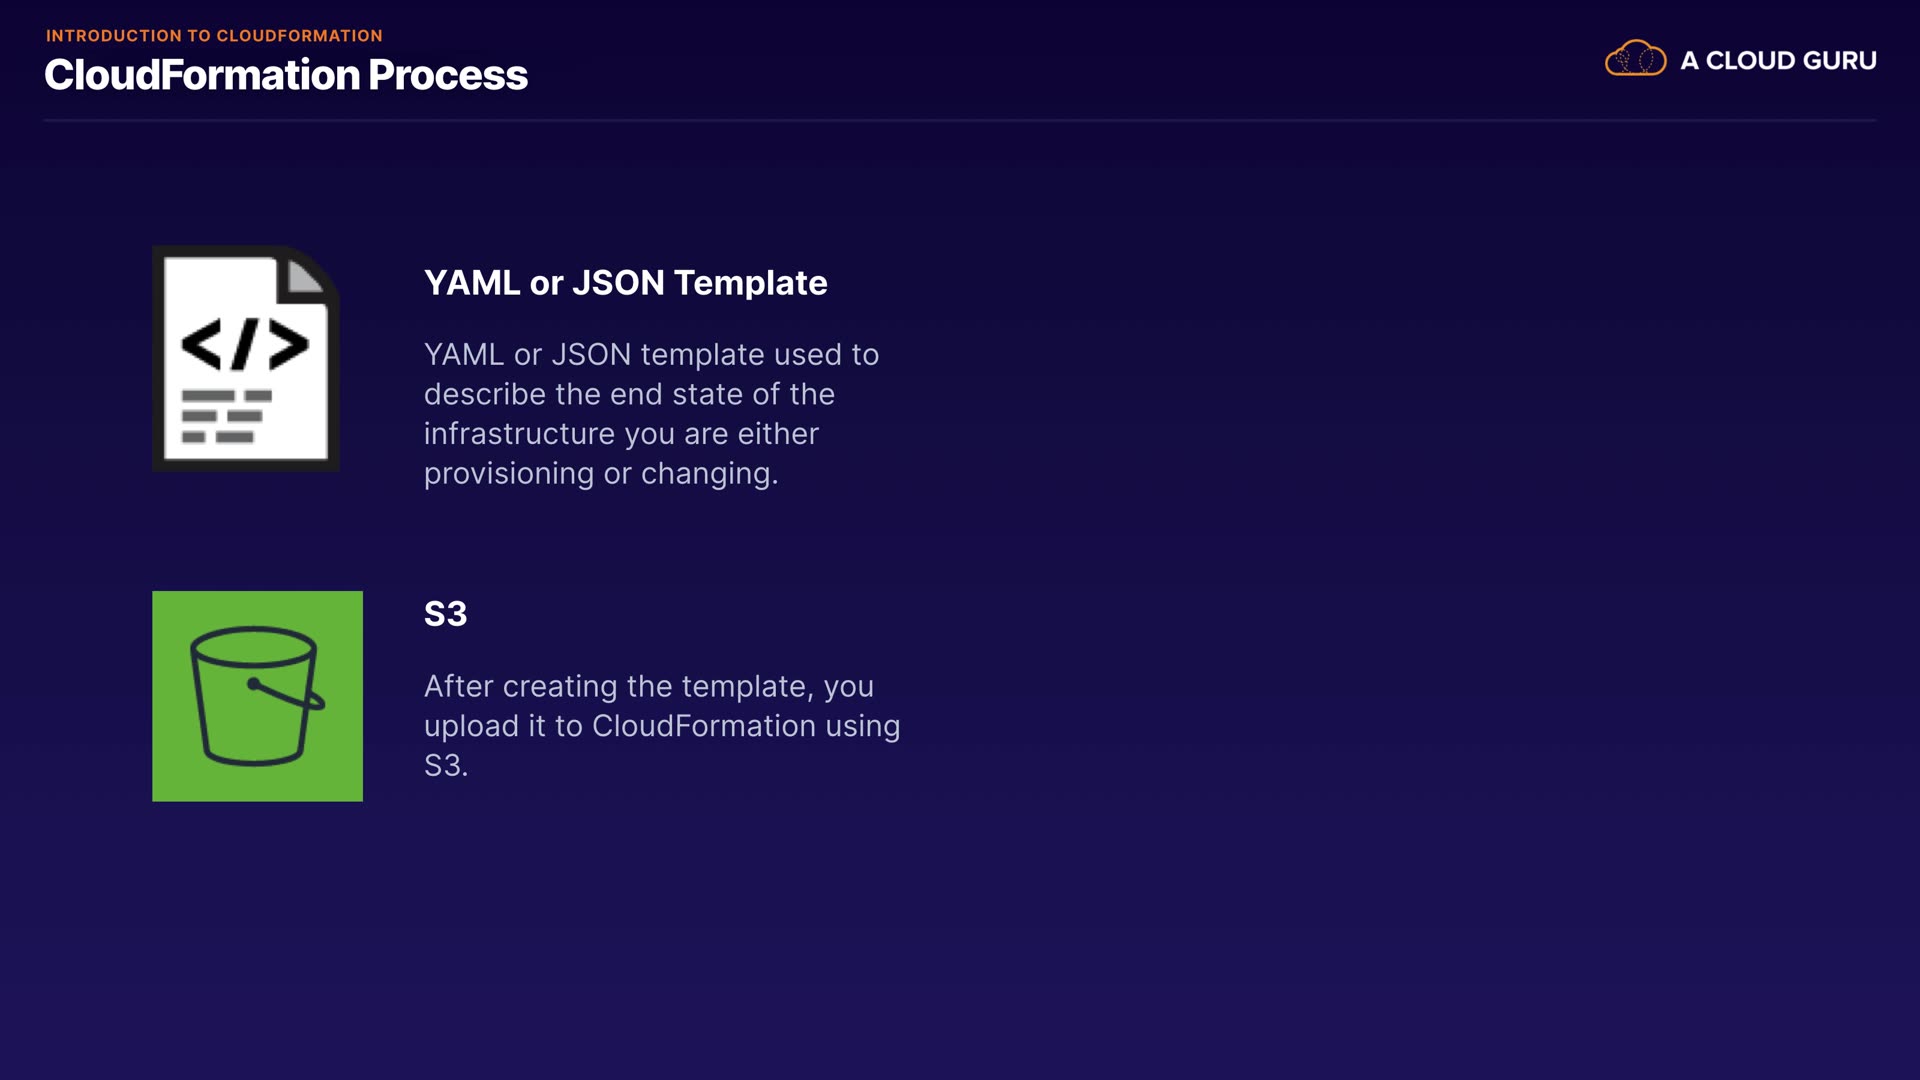Click the </> code symbol on the document
This screenshot has width=1920, height=1080.
pyautogui.click(x=245, y=345)
